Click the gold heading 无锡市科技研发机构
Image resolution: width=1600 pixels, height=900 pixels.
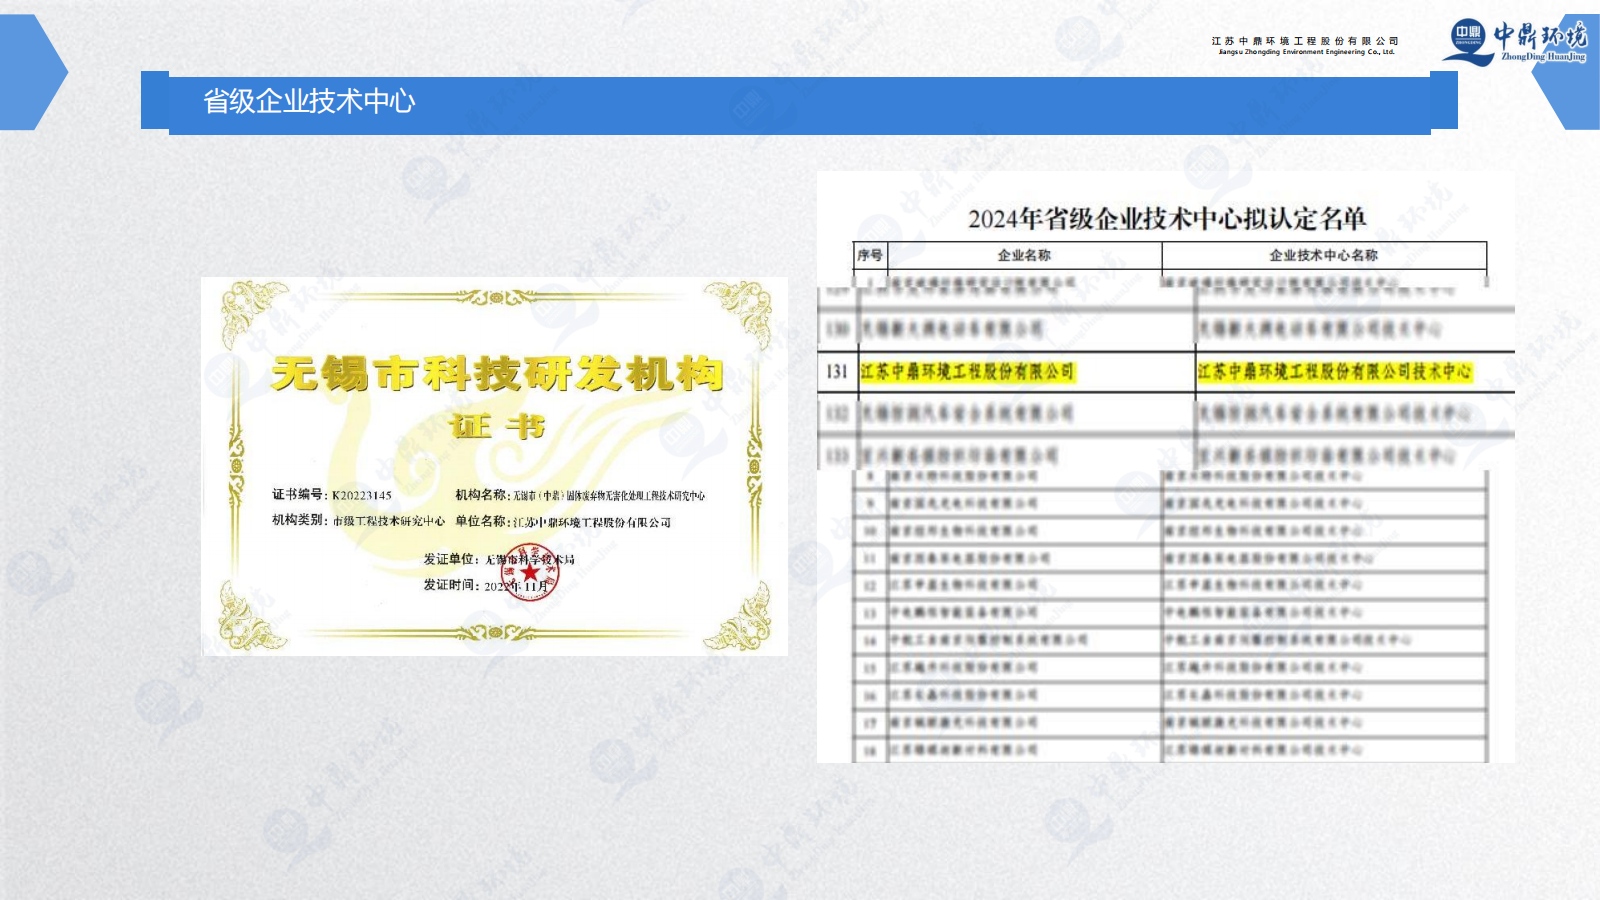pos(496,374)
